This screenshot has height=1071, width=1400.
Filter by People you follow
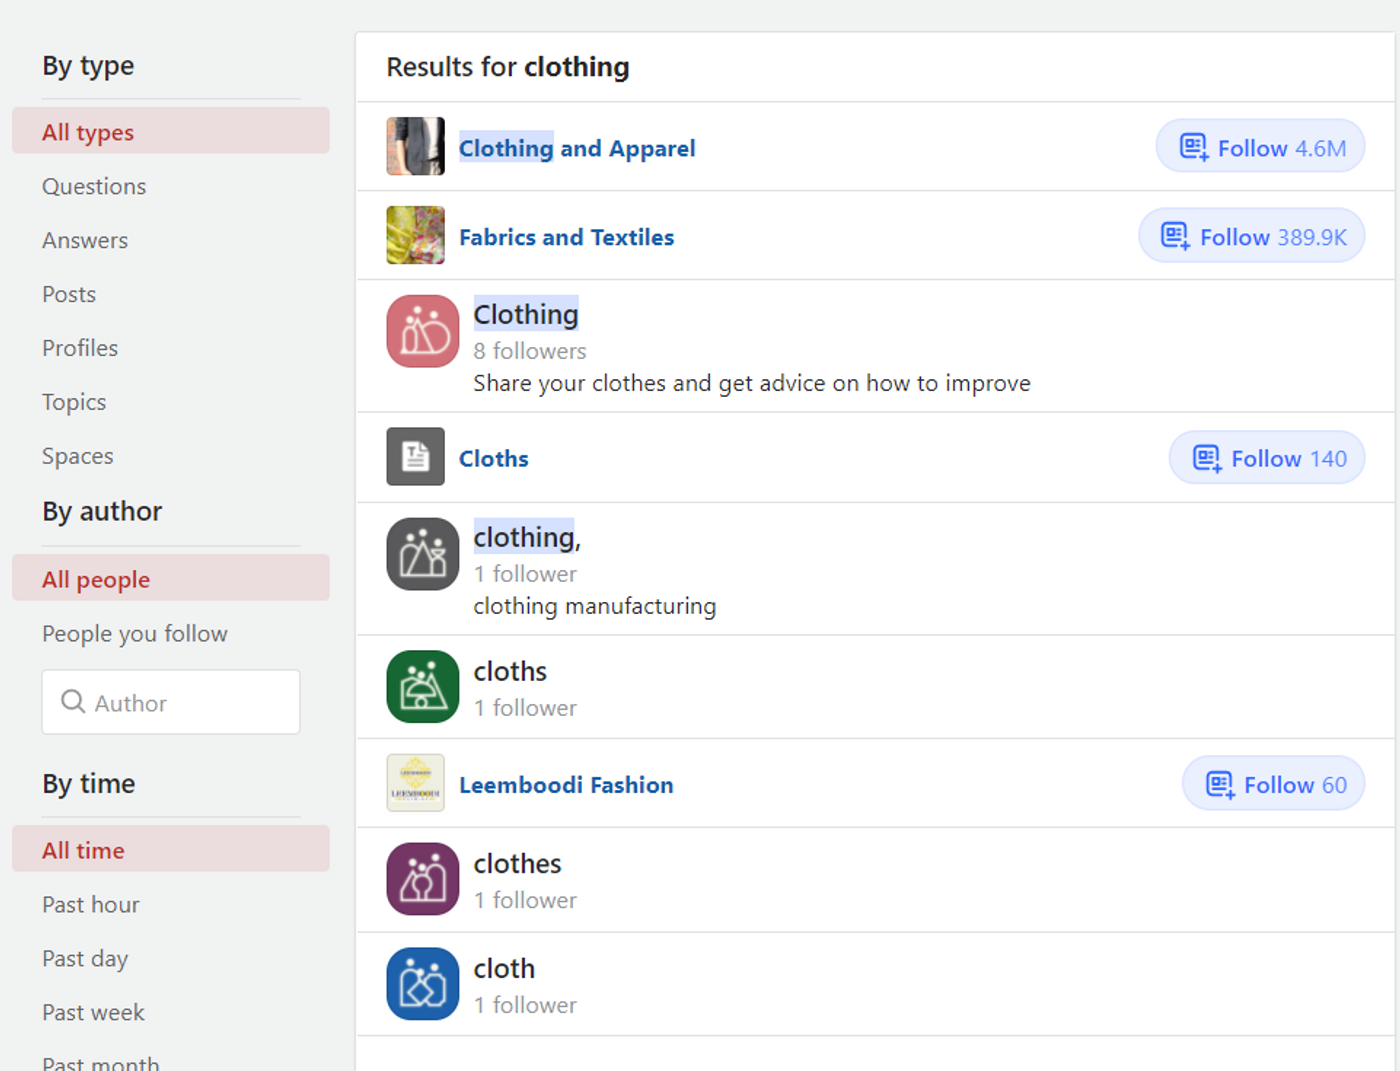pos(135,634)
